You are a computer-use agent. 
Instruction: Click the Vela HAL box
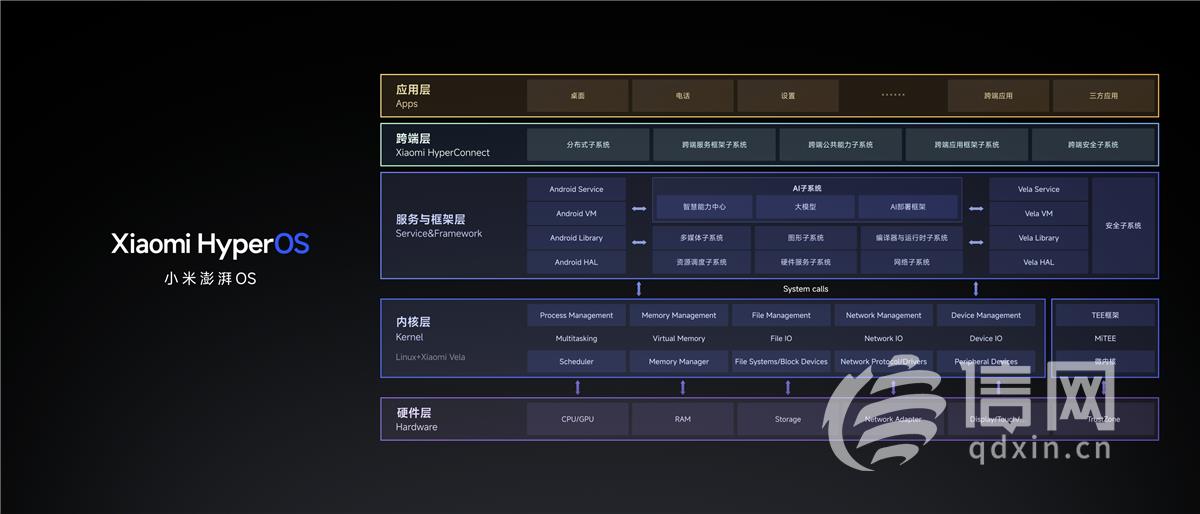tap(1039, 262)
